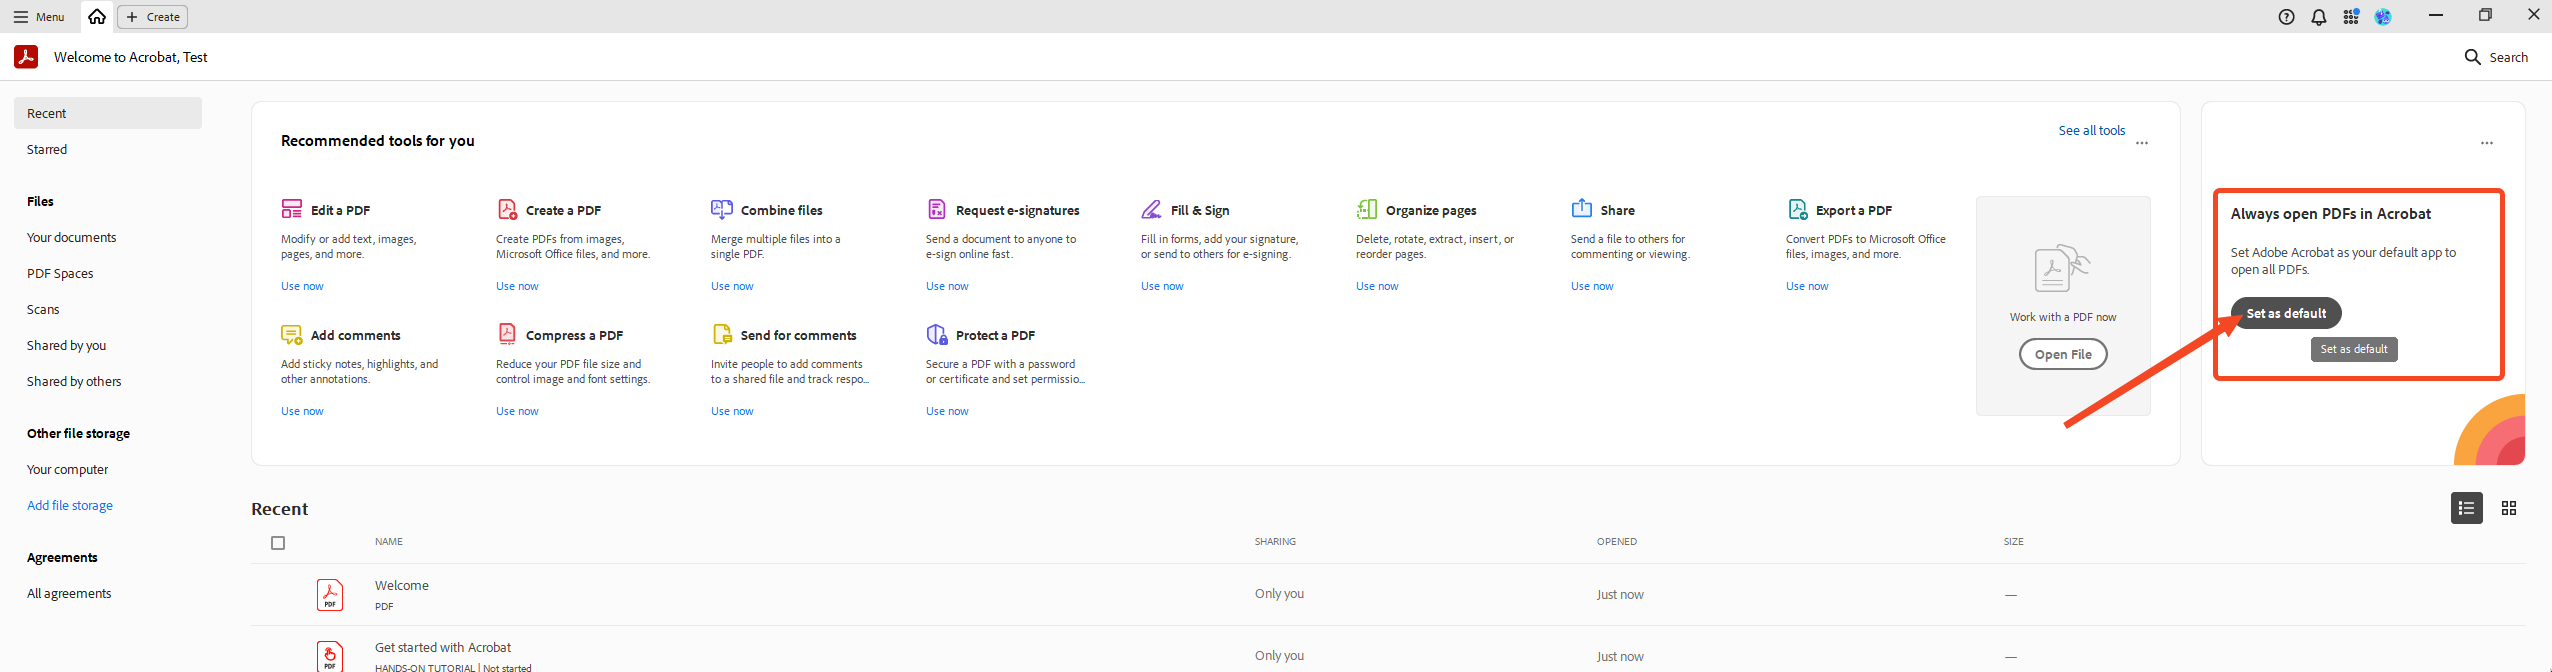Click Use now under Export a PDF
This screenshot has width=2552, height=672.
click(1807, 286)
